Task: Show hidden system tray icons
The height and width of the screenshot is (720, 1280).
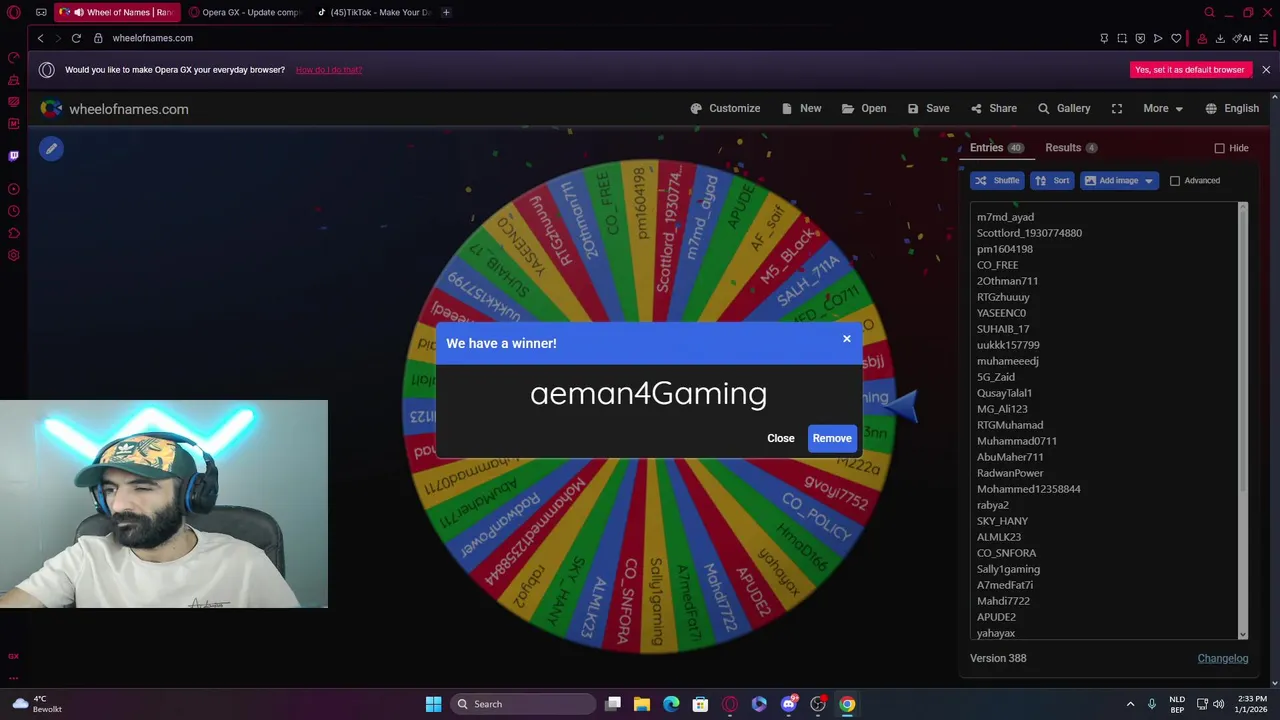Action: click(x=1130, y=704)
